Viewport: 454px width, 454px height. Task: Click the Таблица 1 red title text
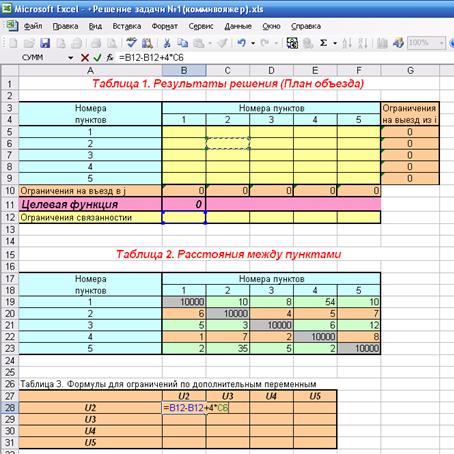pyautogui.click(x=228, y=83)
